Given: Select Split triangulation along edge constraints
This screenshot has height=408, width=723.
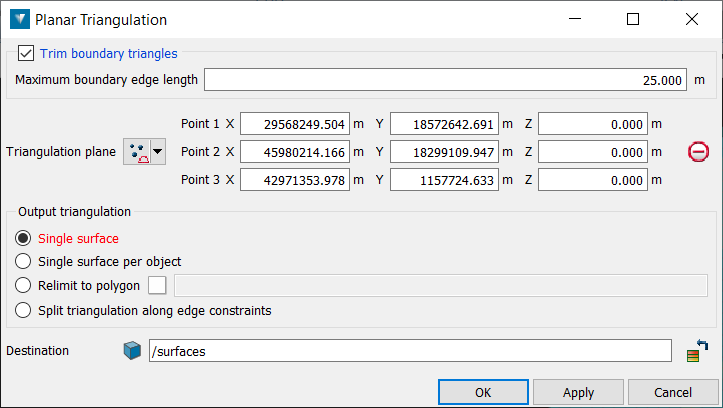Looking at the screenshot, I should pos(25,310).
